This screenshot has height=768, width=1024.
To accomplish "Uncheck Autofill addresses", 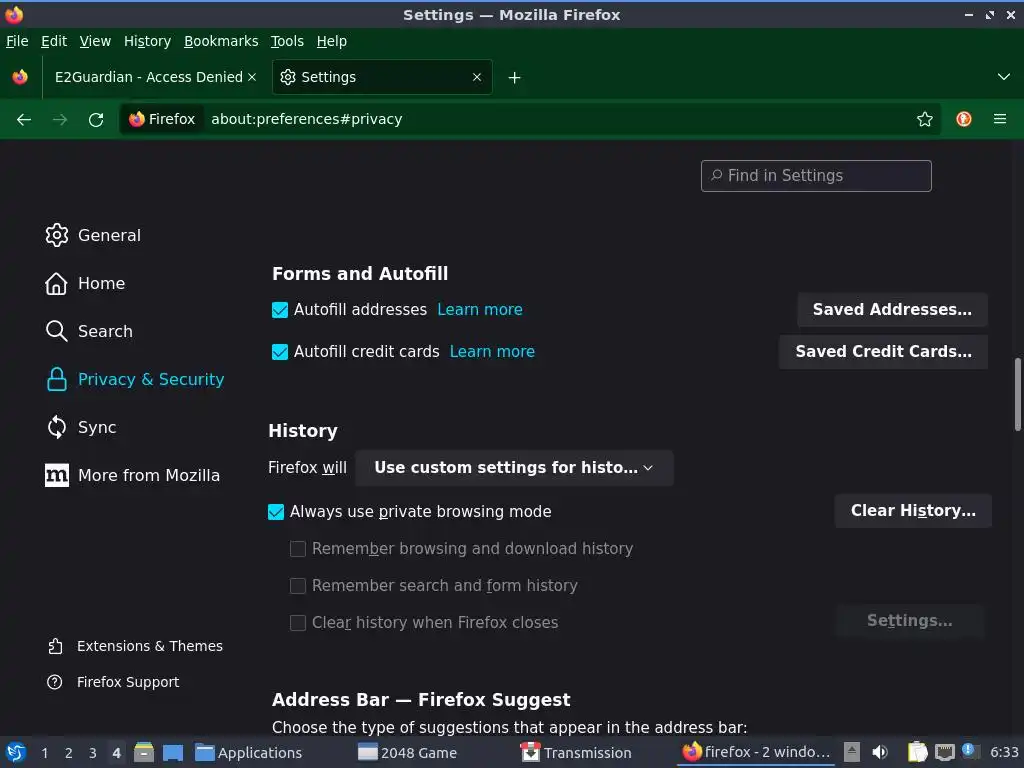I will 280,310.
